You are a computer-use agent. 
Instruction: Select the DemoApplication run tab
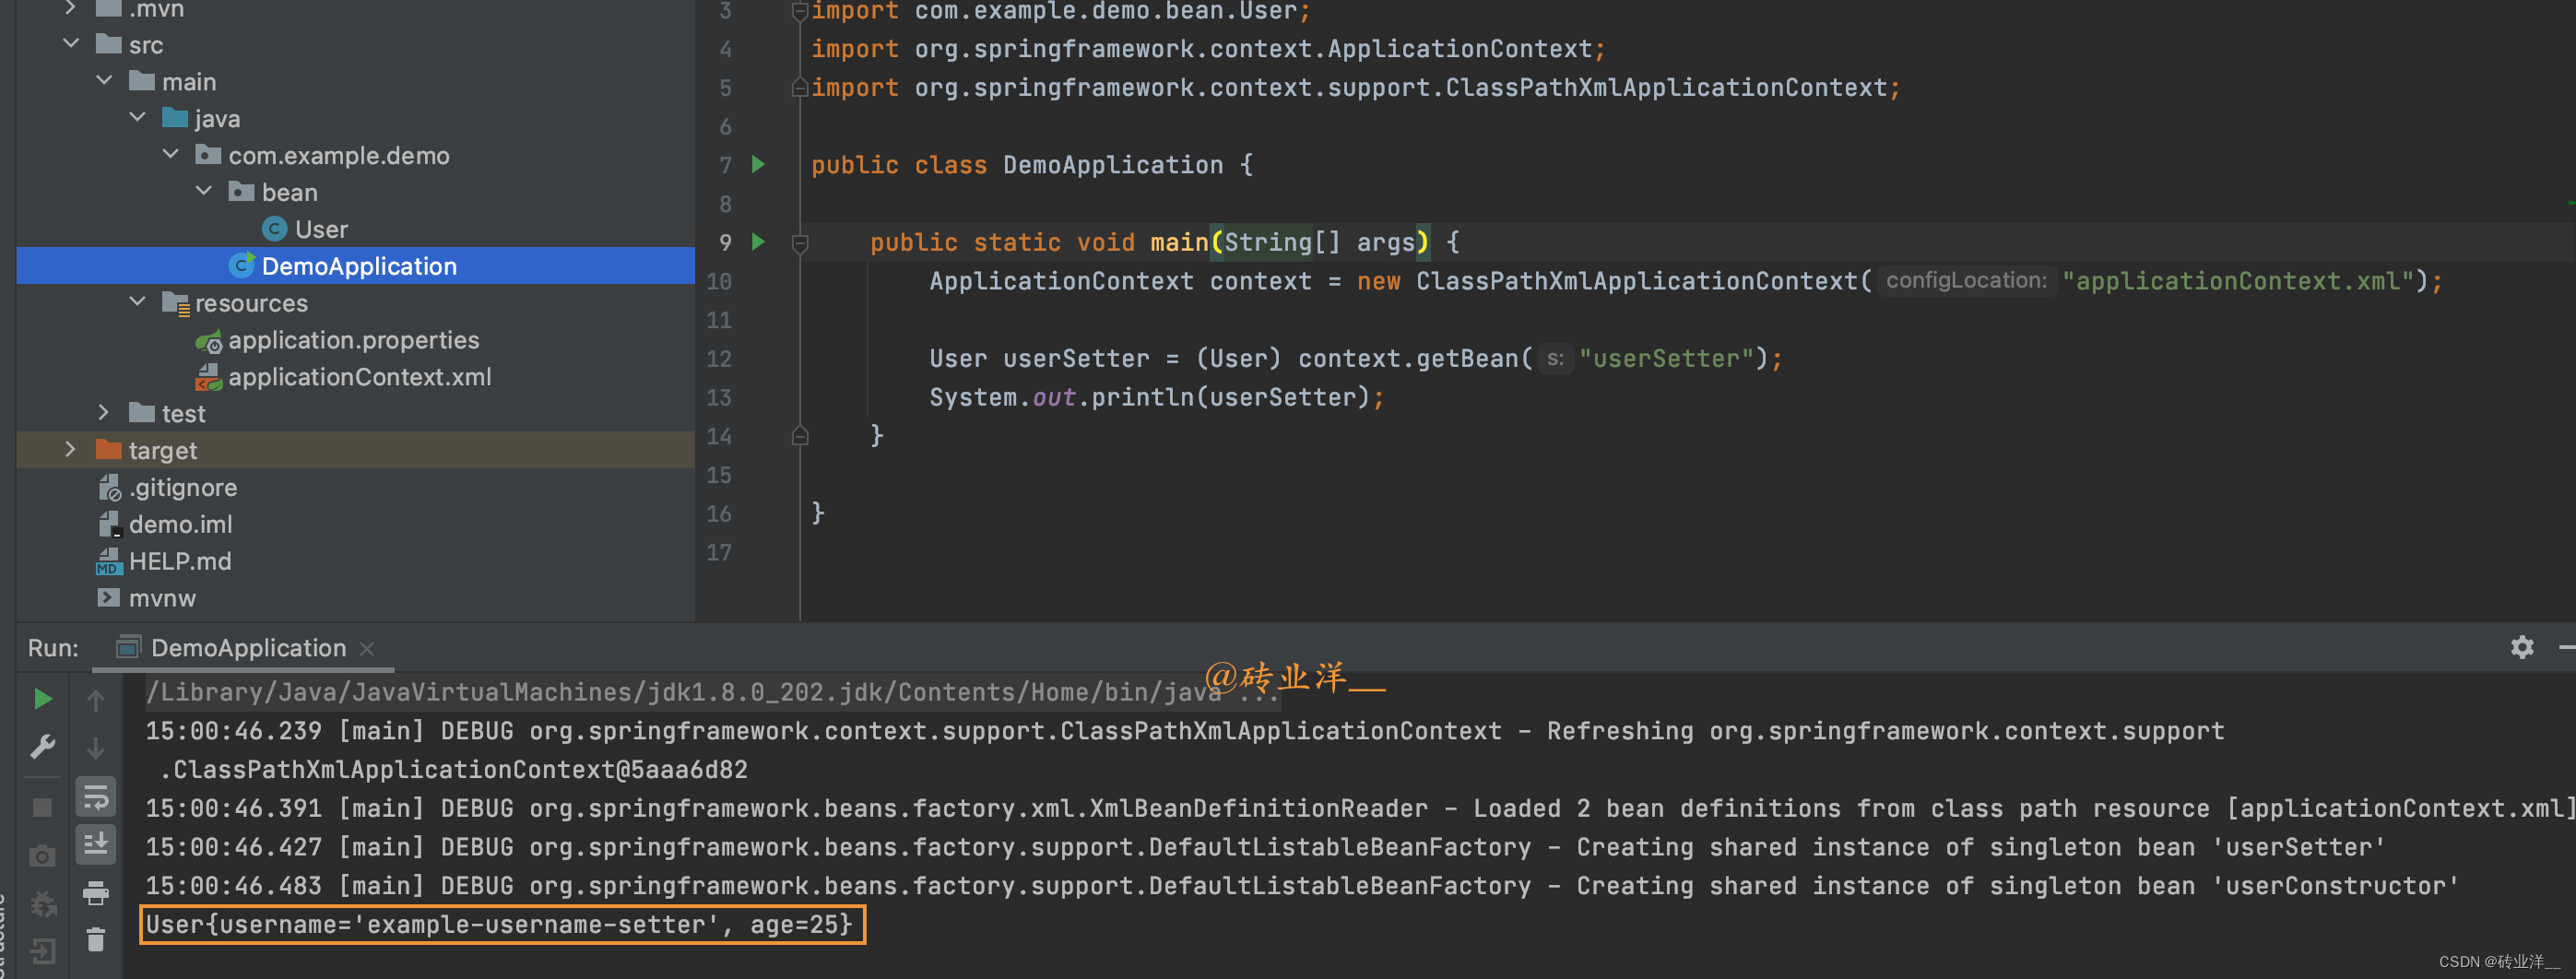click(x=248, y=648)
